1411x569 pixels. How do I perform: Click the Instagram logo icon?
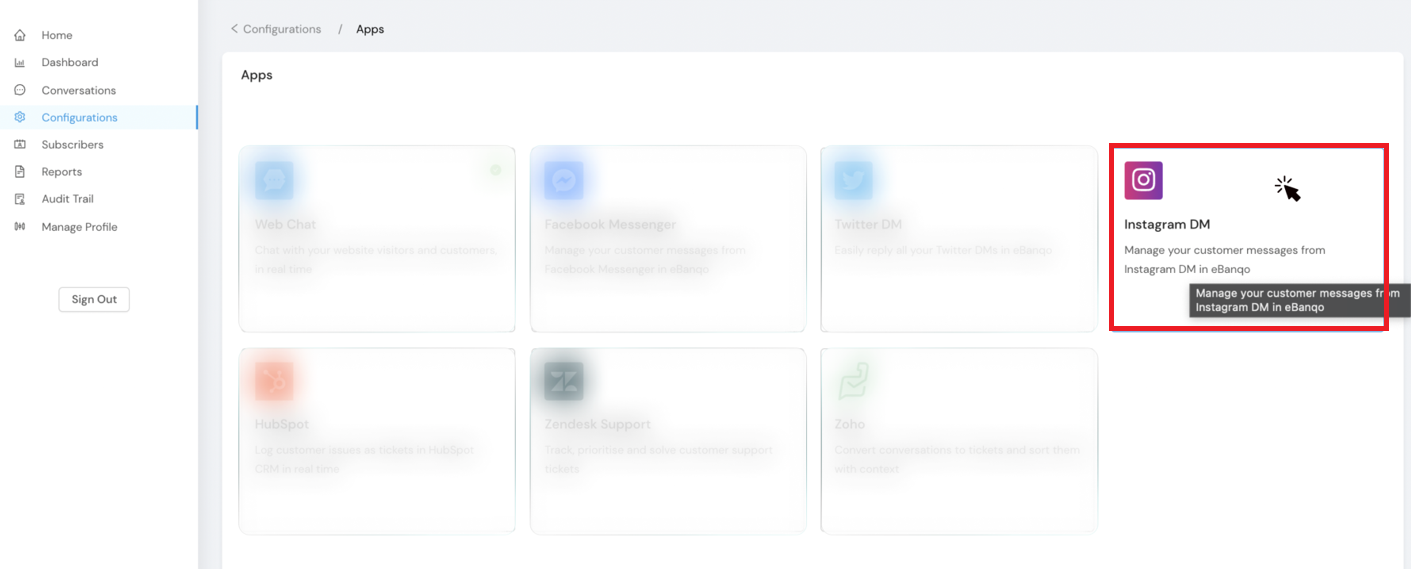point(1143,180)
